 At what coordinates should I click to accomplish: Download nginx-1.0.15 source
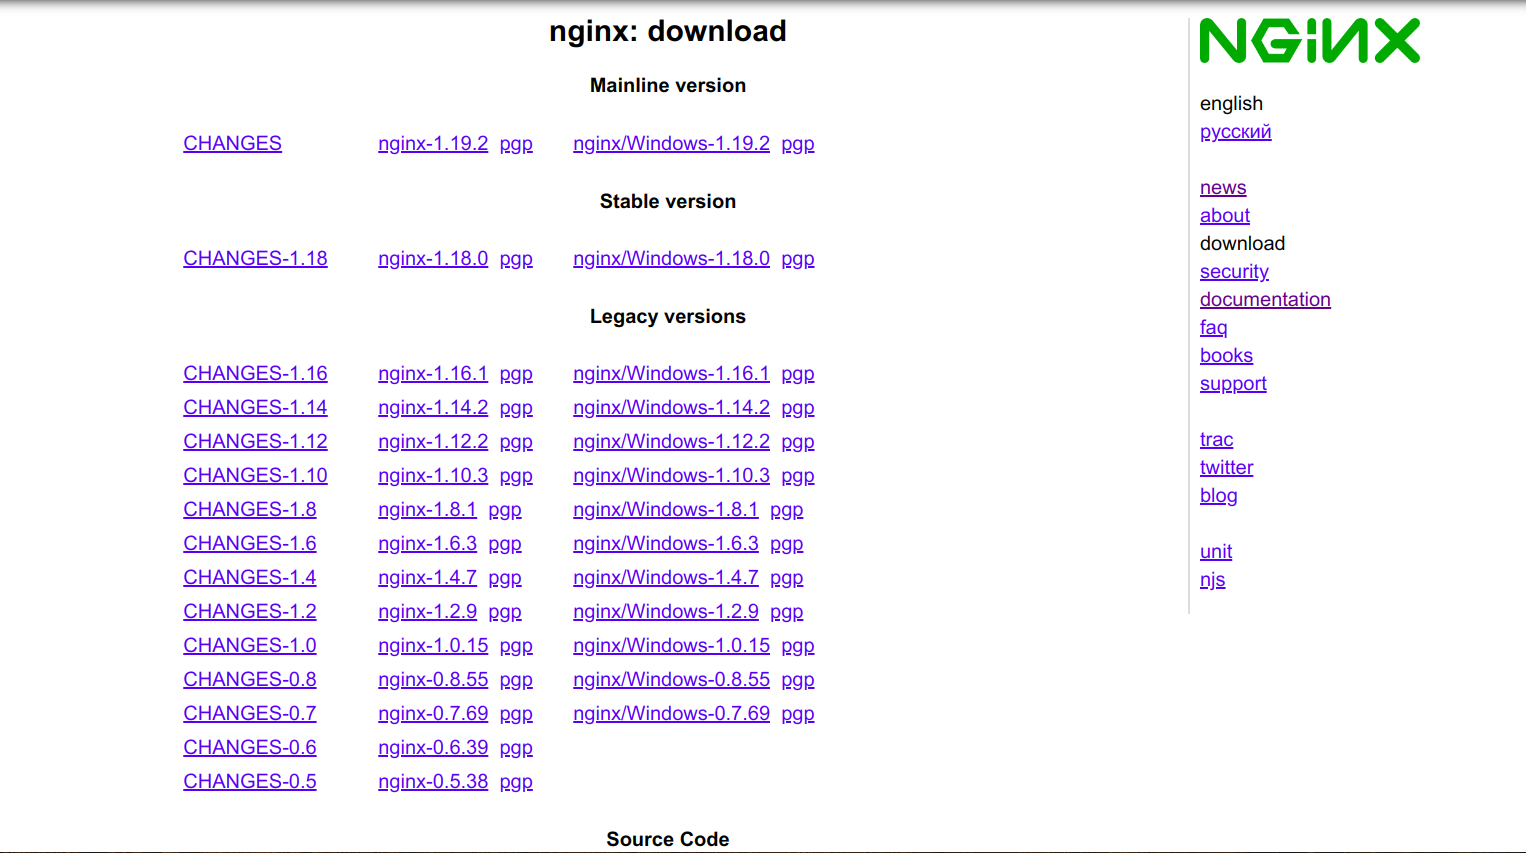[x=433, y=645]
